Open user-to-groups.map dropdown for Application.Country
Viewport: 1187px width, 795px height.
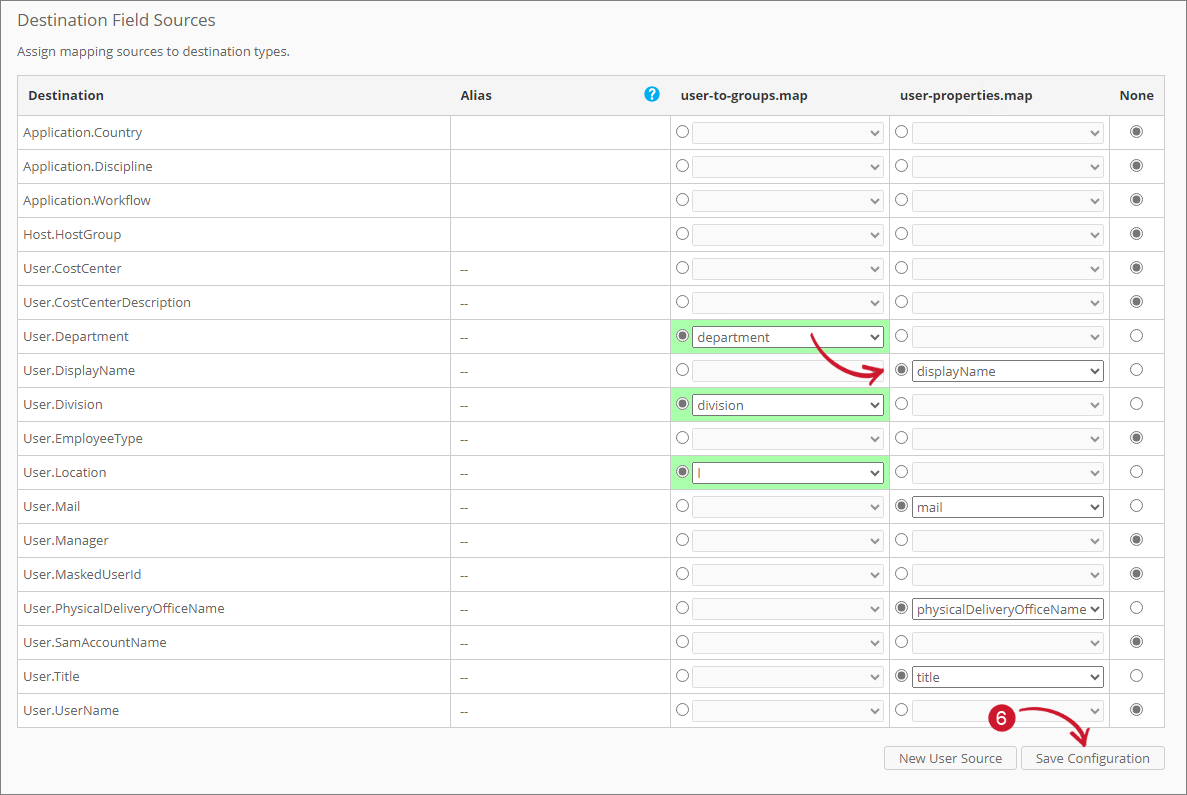(x=787, y=133)
